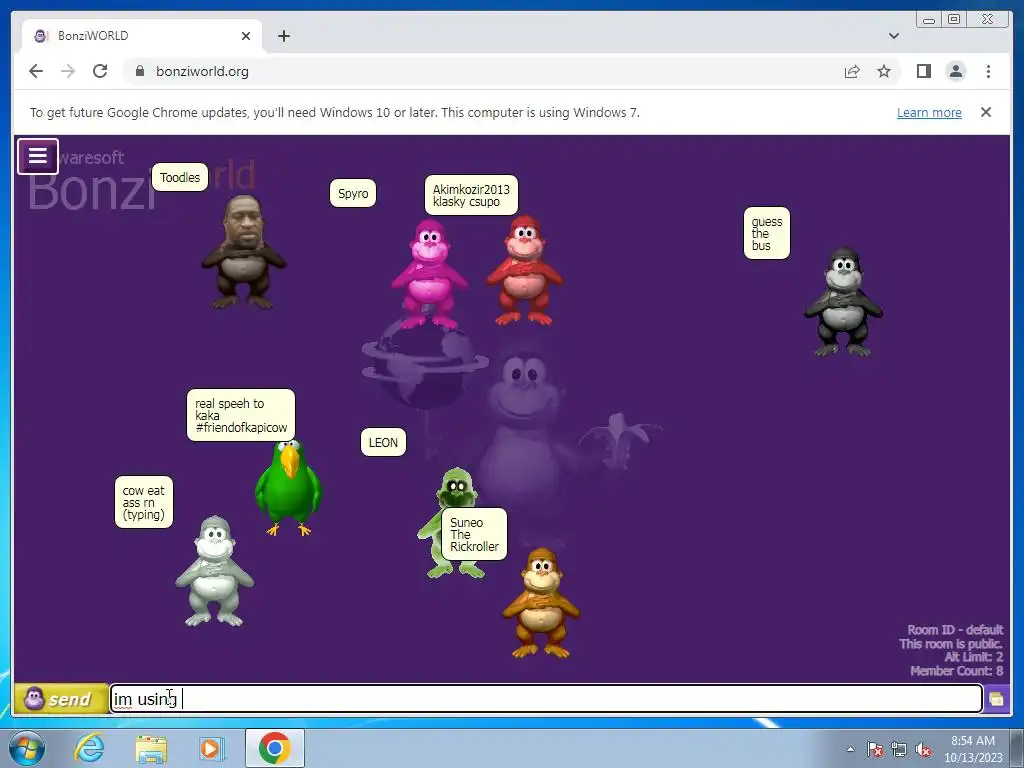The height and width of the screenshot is (768, 1024).
Task: Click the Toodles bonzi character
Action: click(243, 251)
